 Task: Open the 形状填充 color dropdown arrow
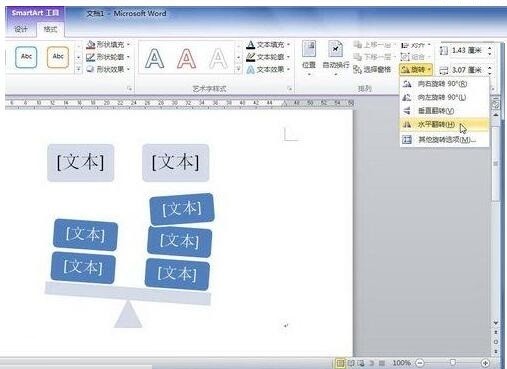(x=128, y=44)
